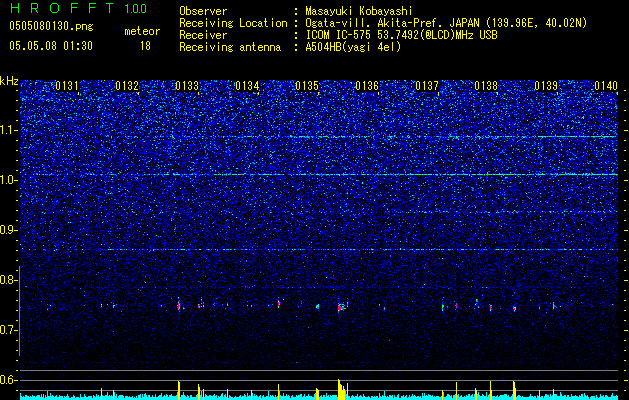Click the strong red meteor echo near 0135-0136

tap(341, 307)
